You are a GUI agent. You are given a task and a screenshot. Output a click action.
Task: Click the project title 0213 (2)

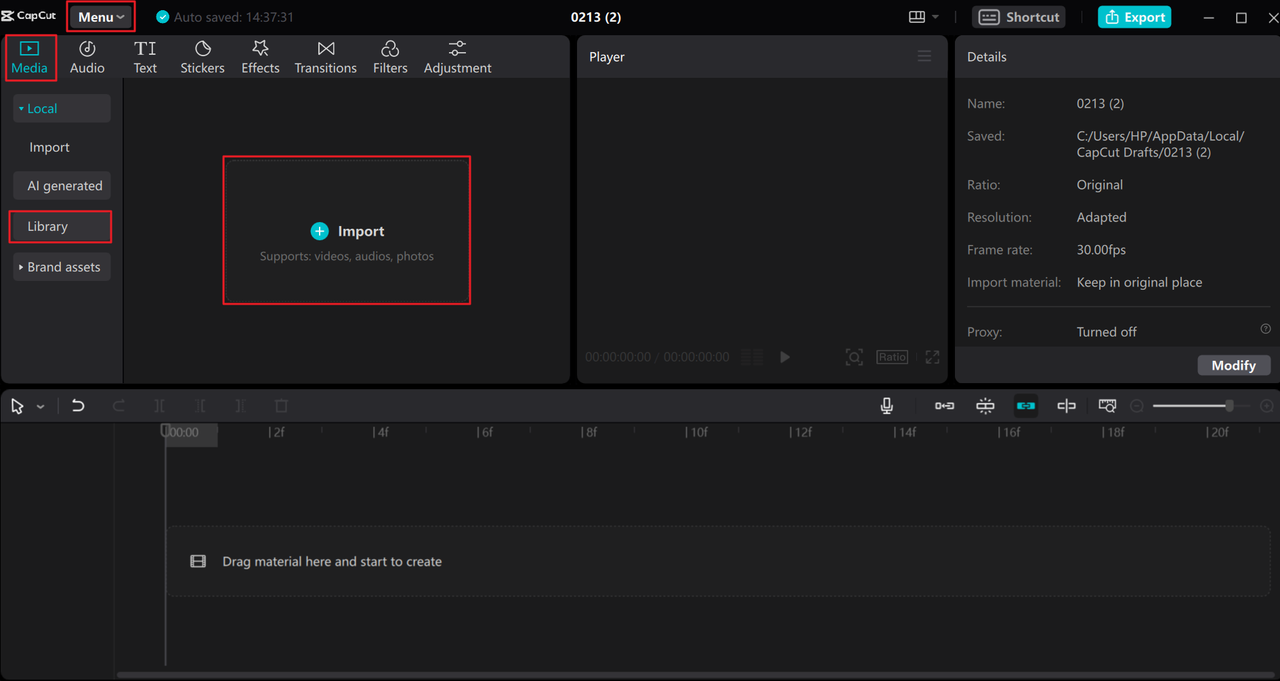tap(596, 17)
